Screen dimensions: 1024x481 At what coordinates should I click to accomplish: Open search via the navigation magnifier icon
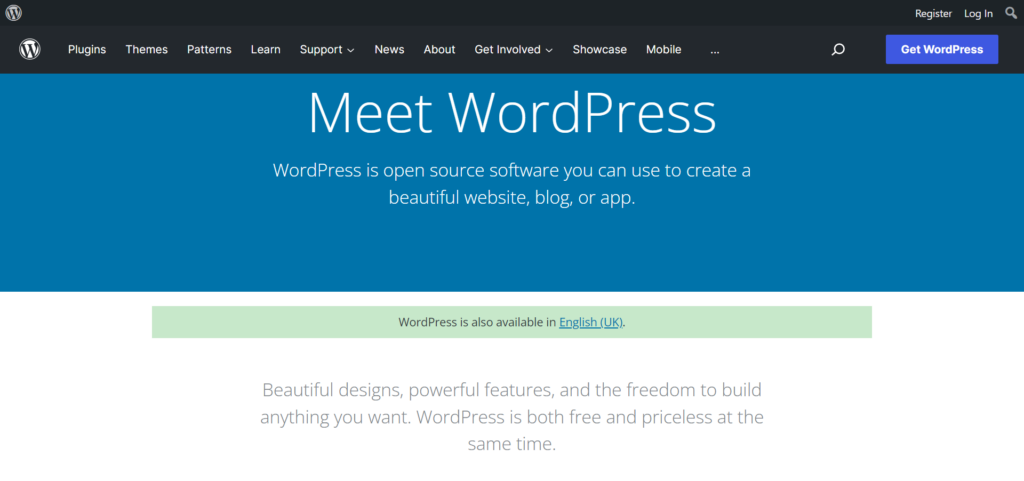[x=838, y=50]
